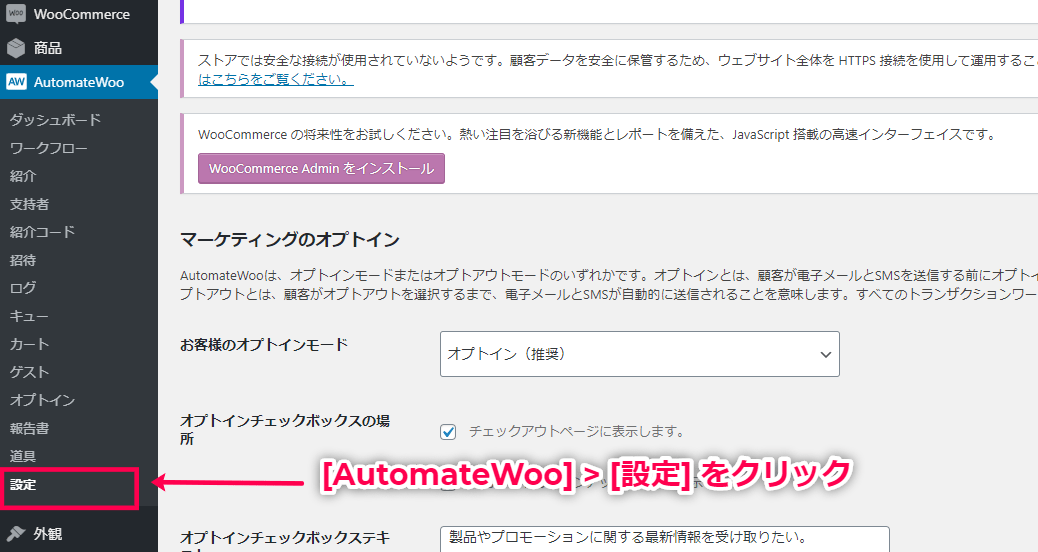Toggle チェックアウトページに表示します checkbox

(448, 432)
